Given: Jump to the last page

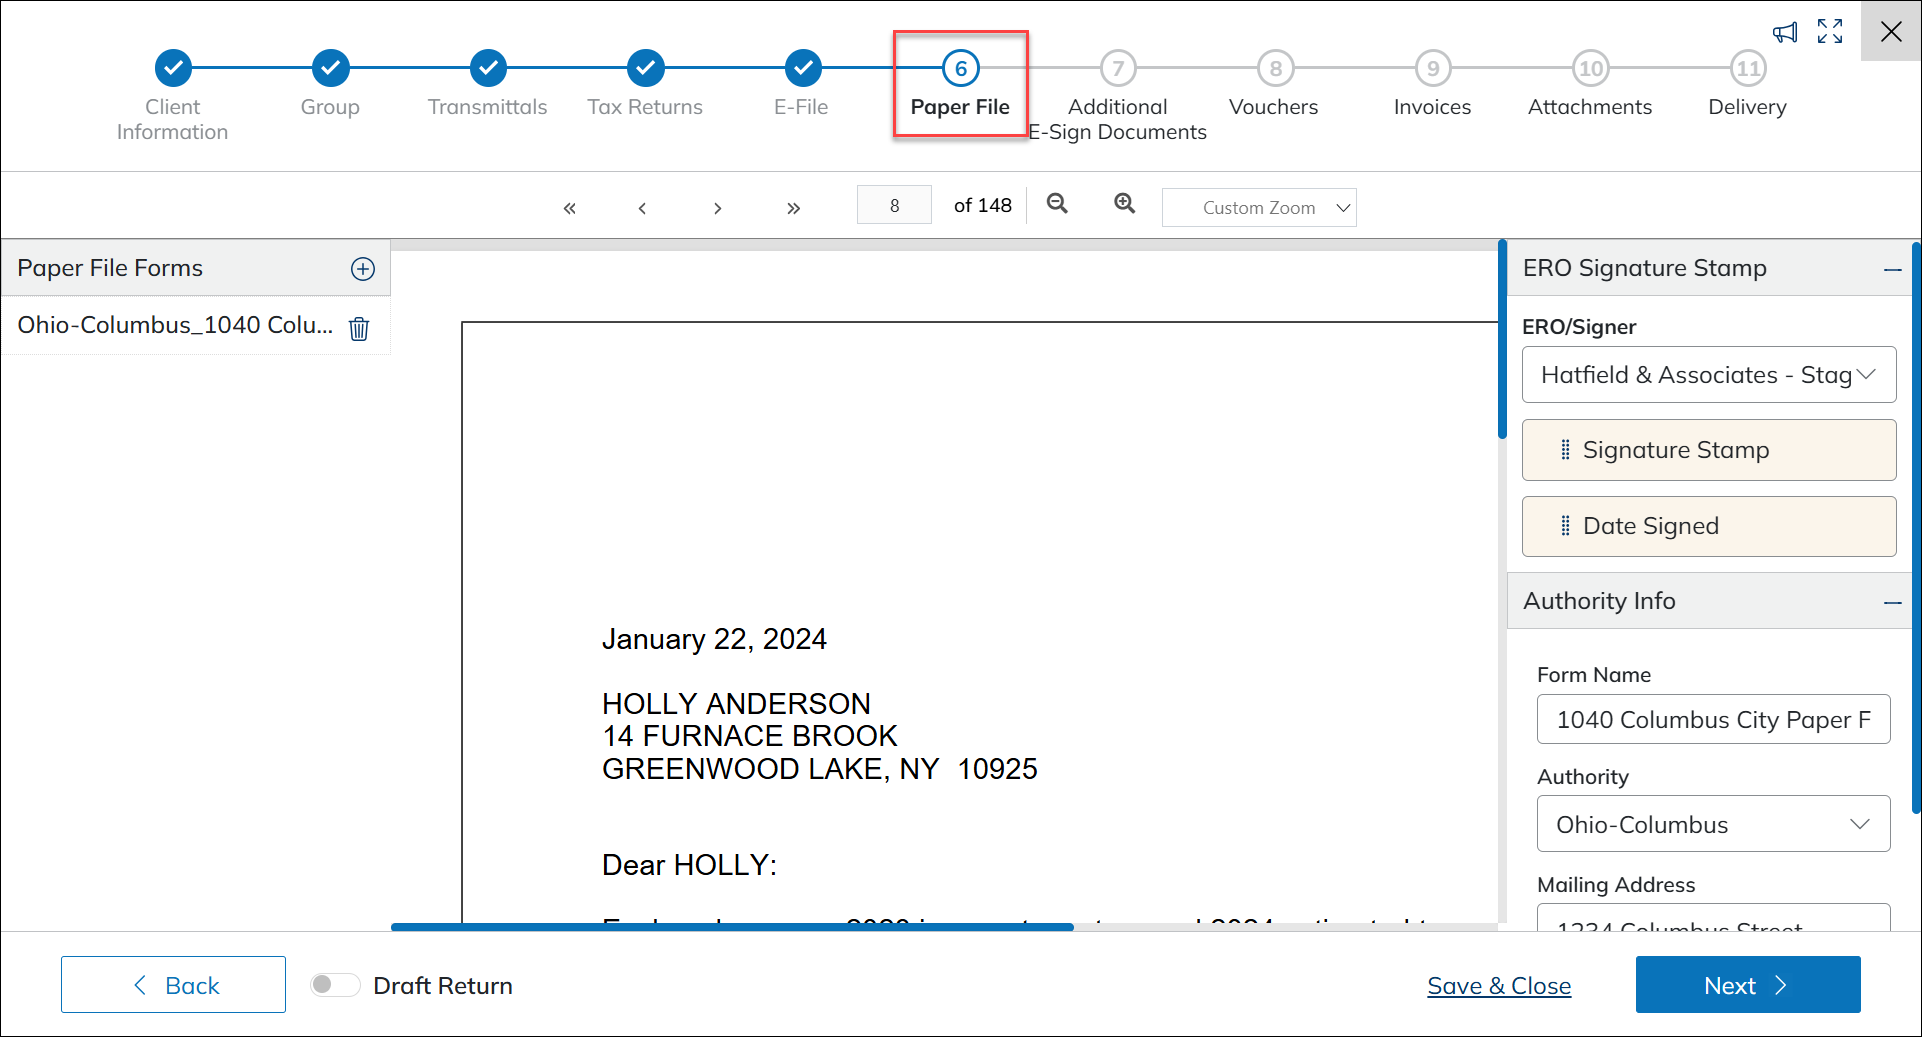Looking at the screenshot, I should tap(793, 208).
